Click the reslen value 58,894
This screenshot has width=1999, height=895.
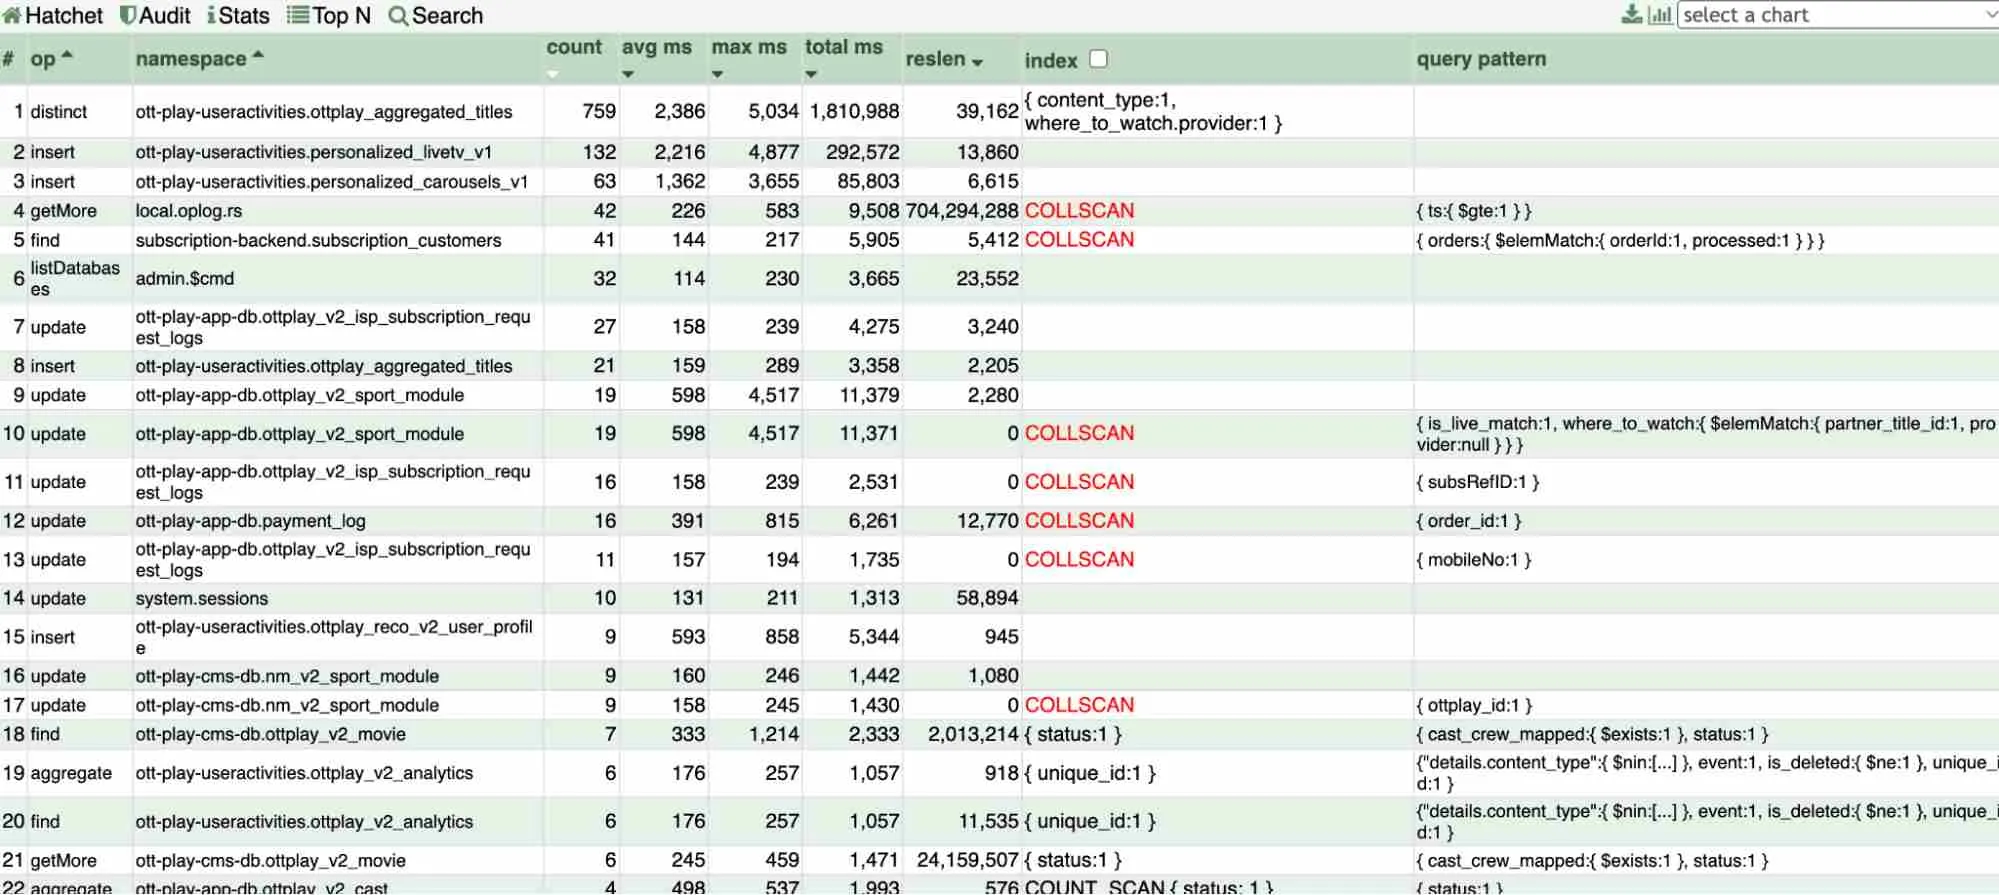pos(987,598)
